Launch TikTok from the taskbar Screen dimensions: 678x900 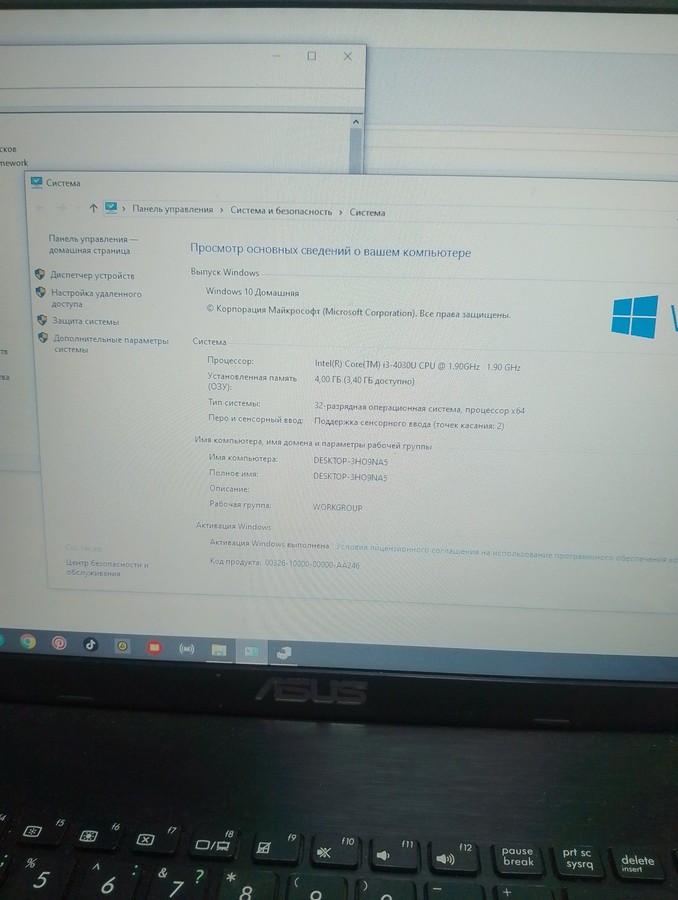[91, 645]
